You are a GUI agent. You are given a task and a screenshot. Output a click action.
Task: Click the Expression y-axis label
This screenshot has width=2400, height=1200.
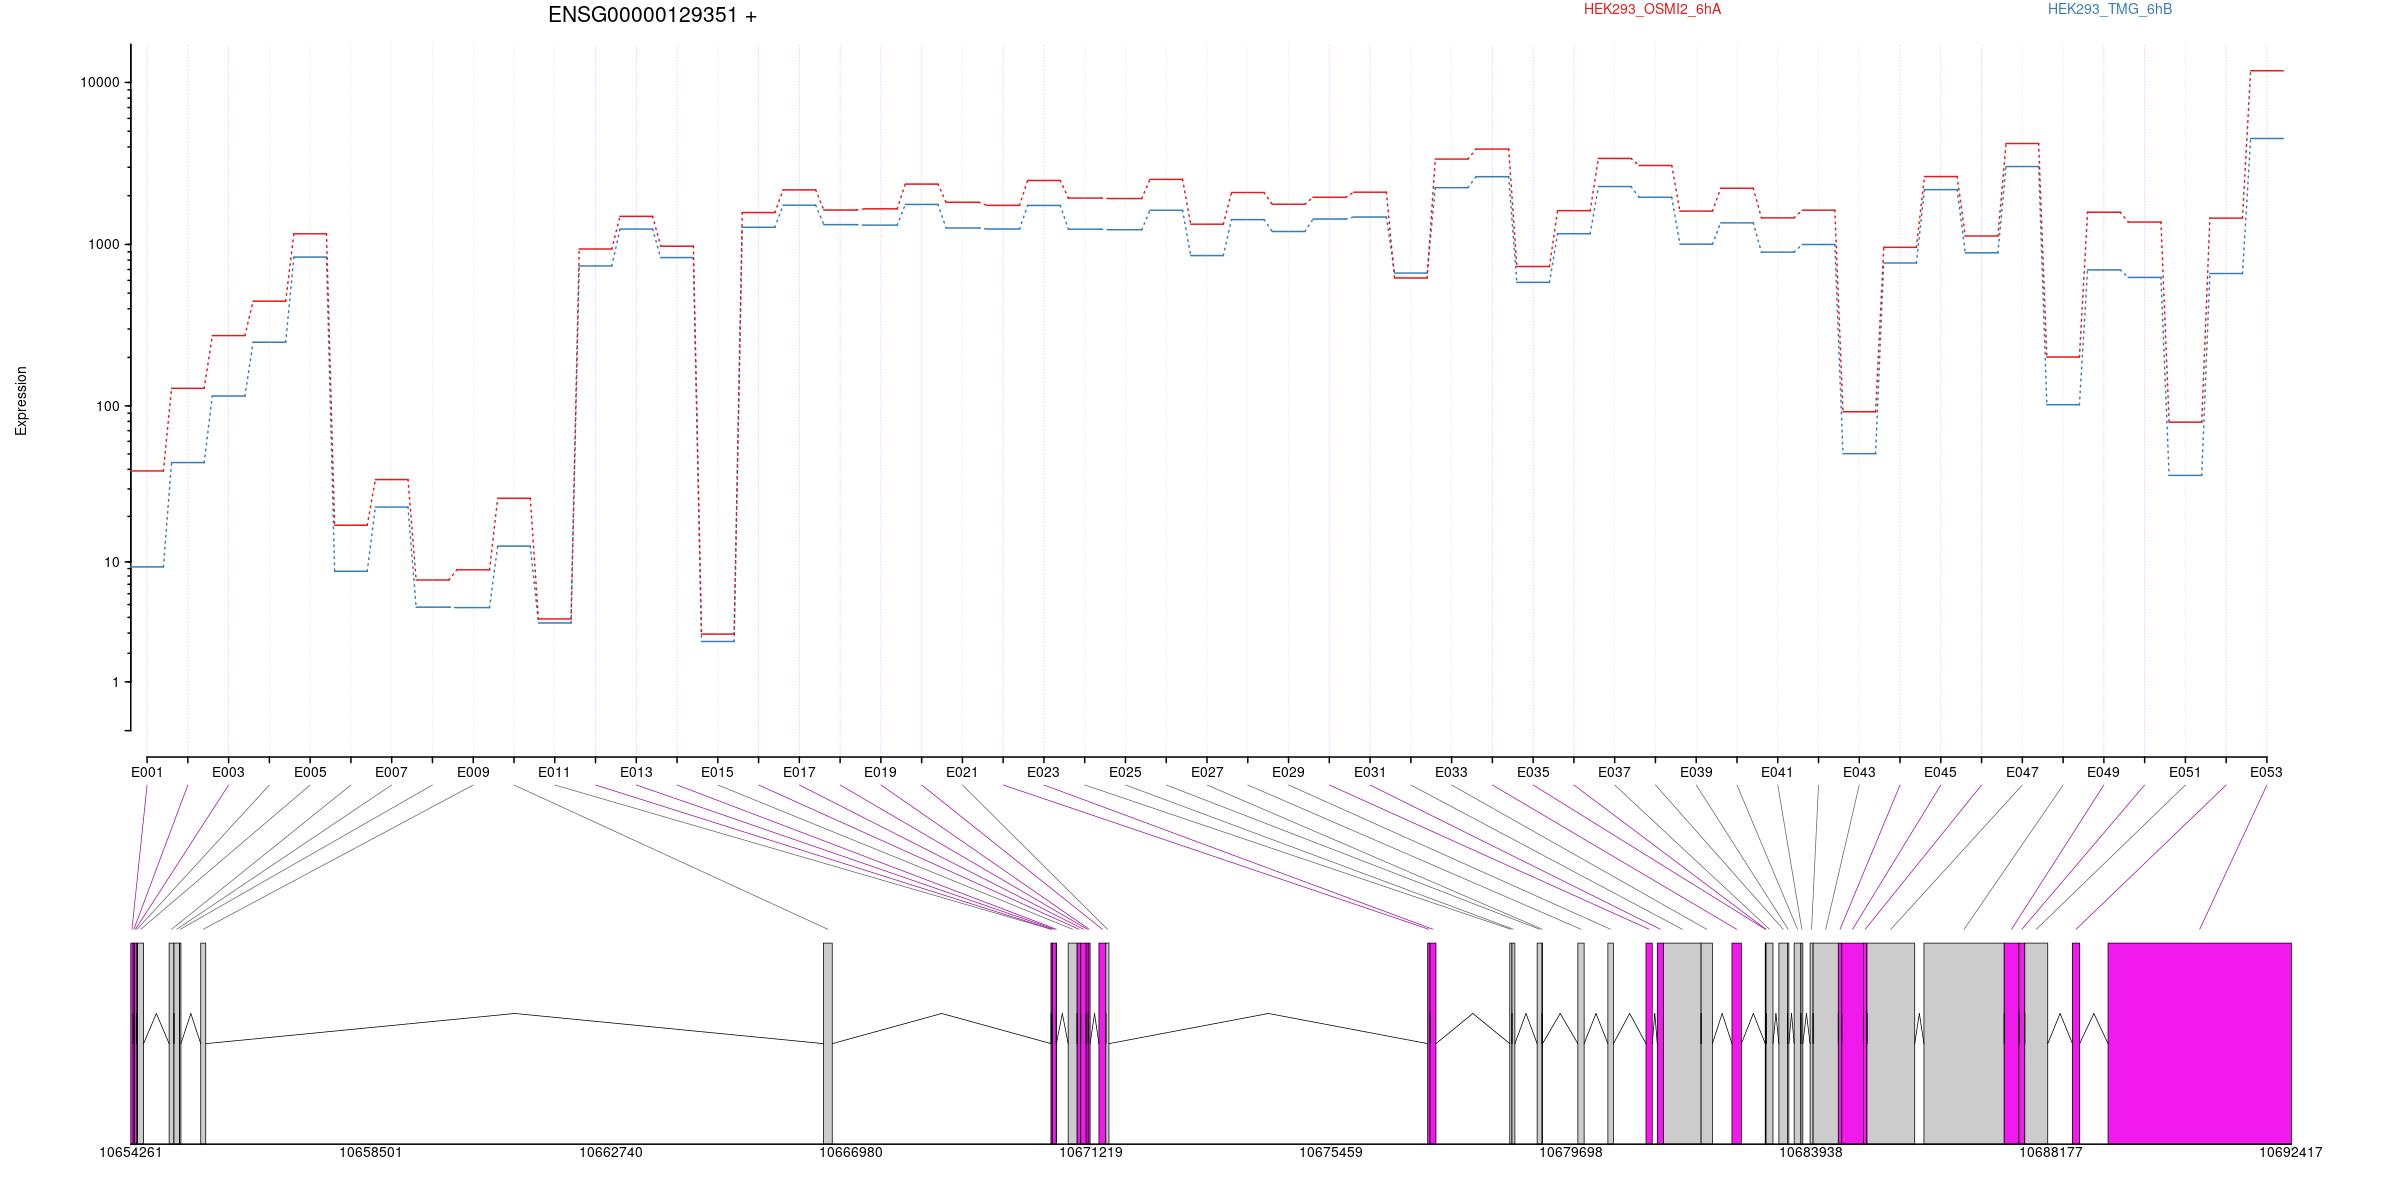click(21, 401)
